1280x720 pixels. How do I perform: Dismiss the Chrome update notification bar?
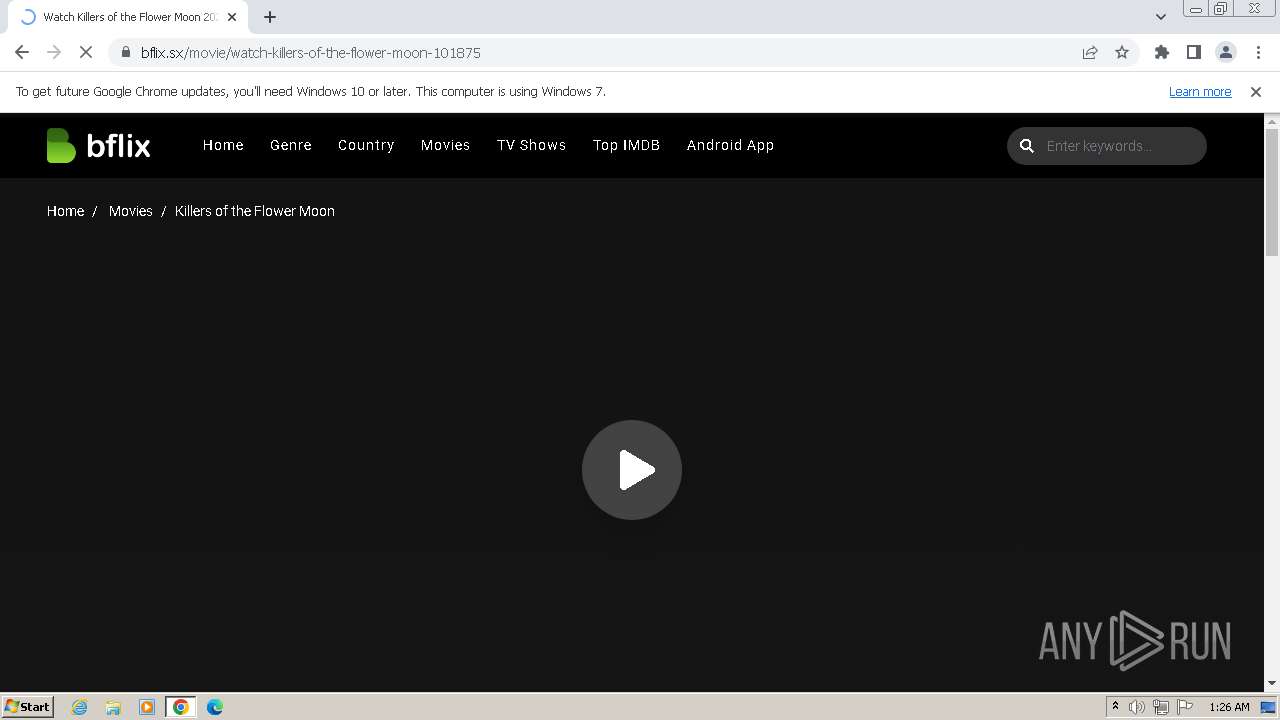click(x=1256, y=91)
